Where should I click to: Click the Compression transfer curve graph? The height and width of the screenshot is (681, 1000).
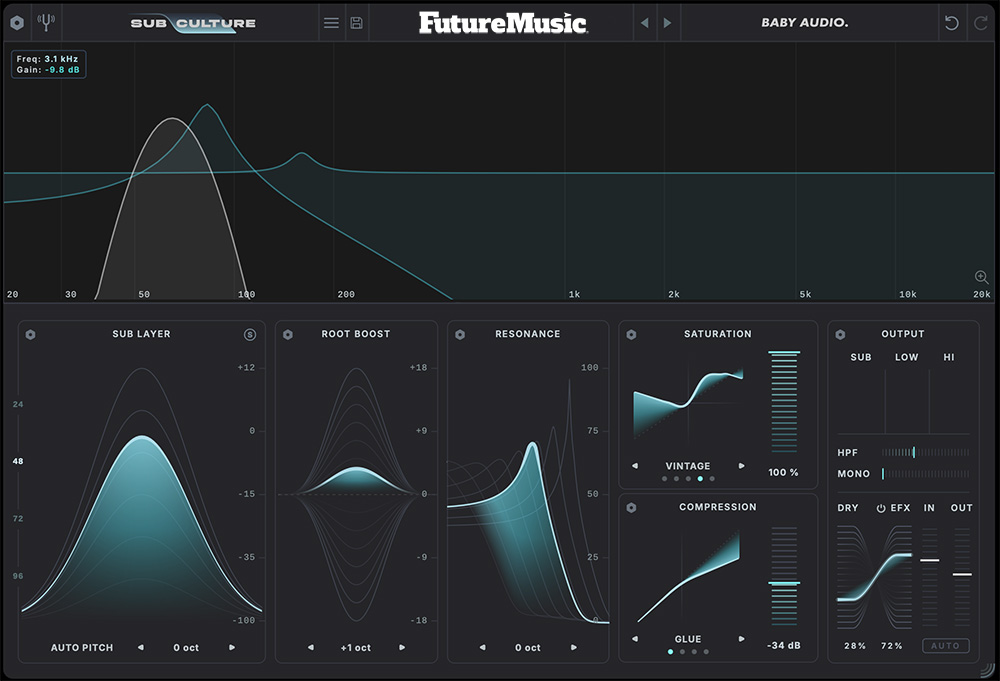click(x=688, y=576)
